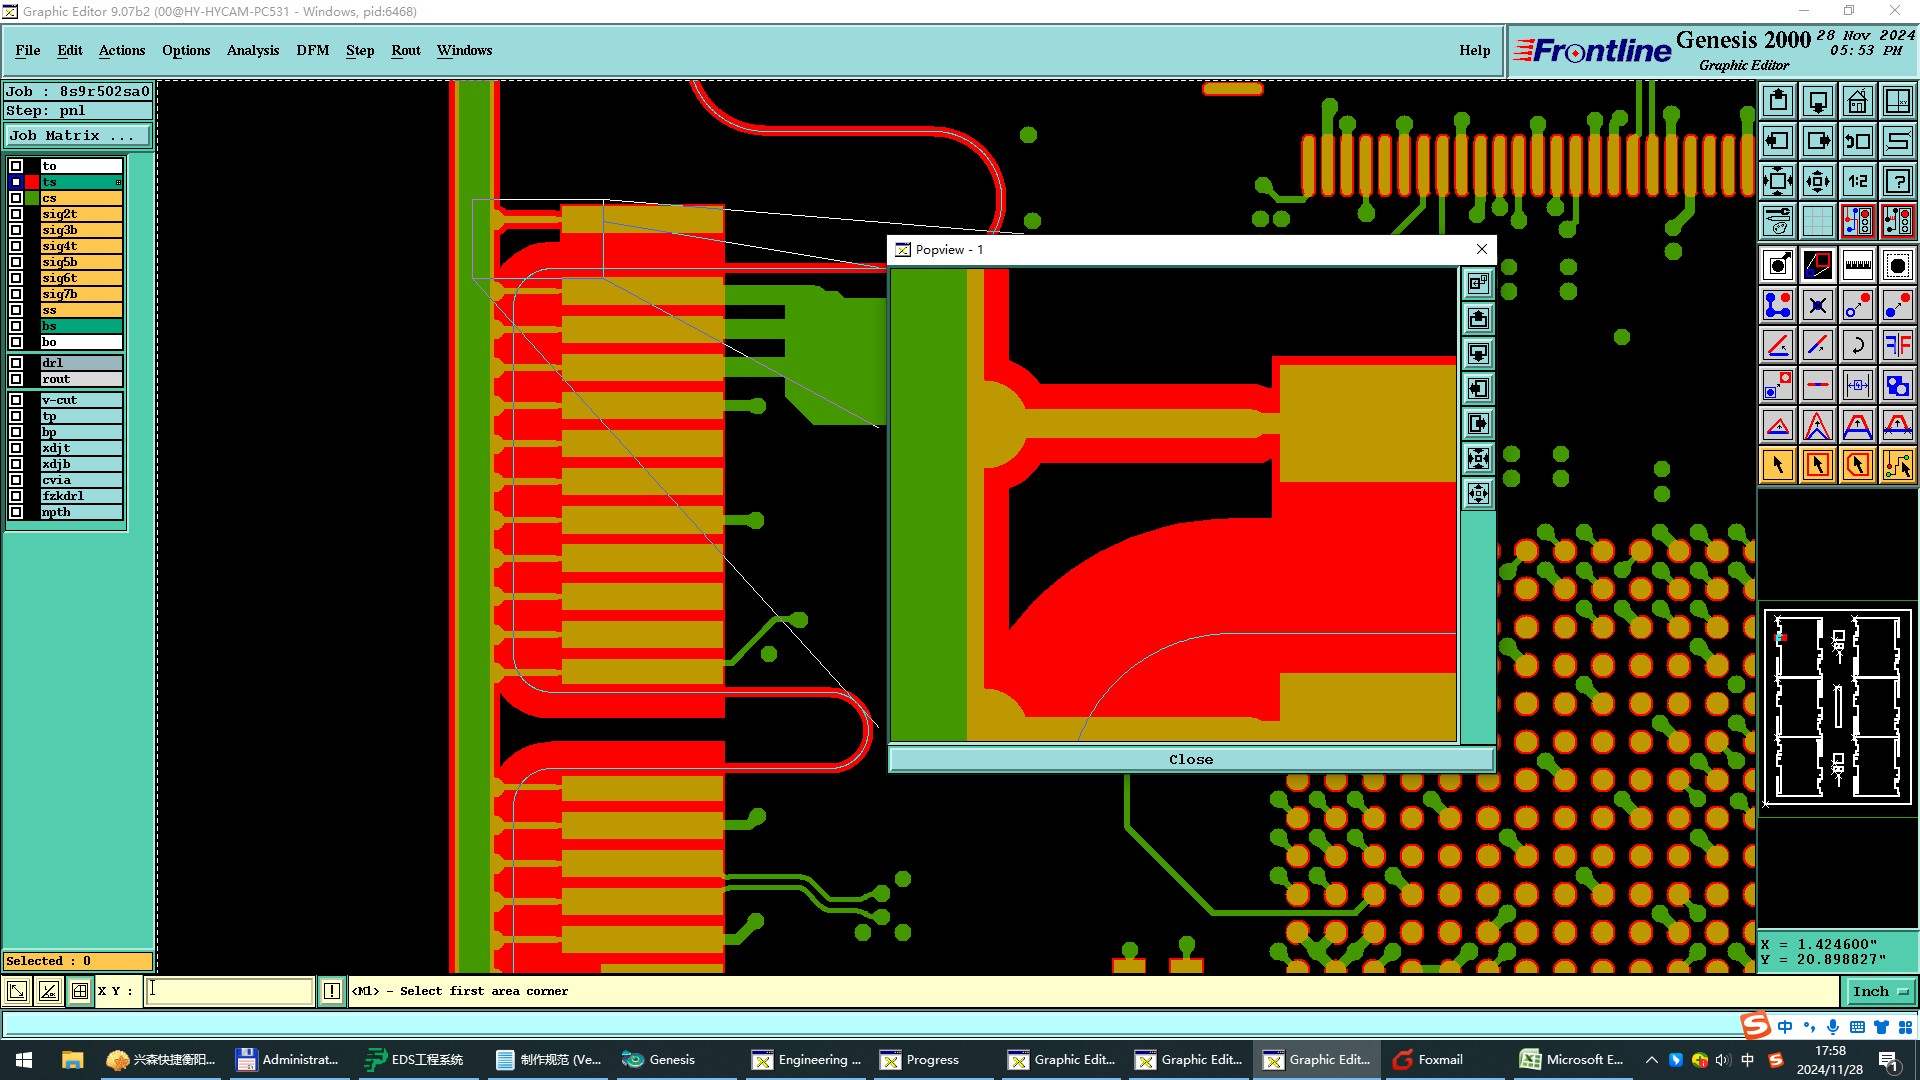This screenshot has width=1920, height=1080.
Task: Open the Analysis menu
Action: click(252, 50)
